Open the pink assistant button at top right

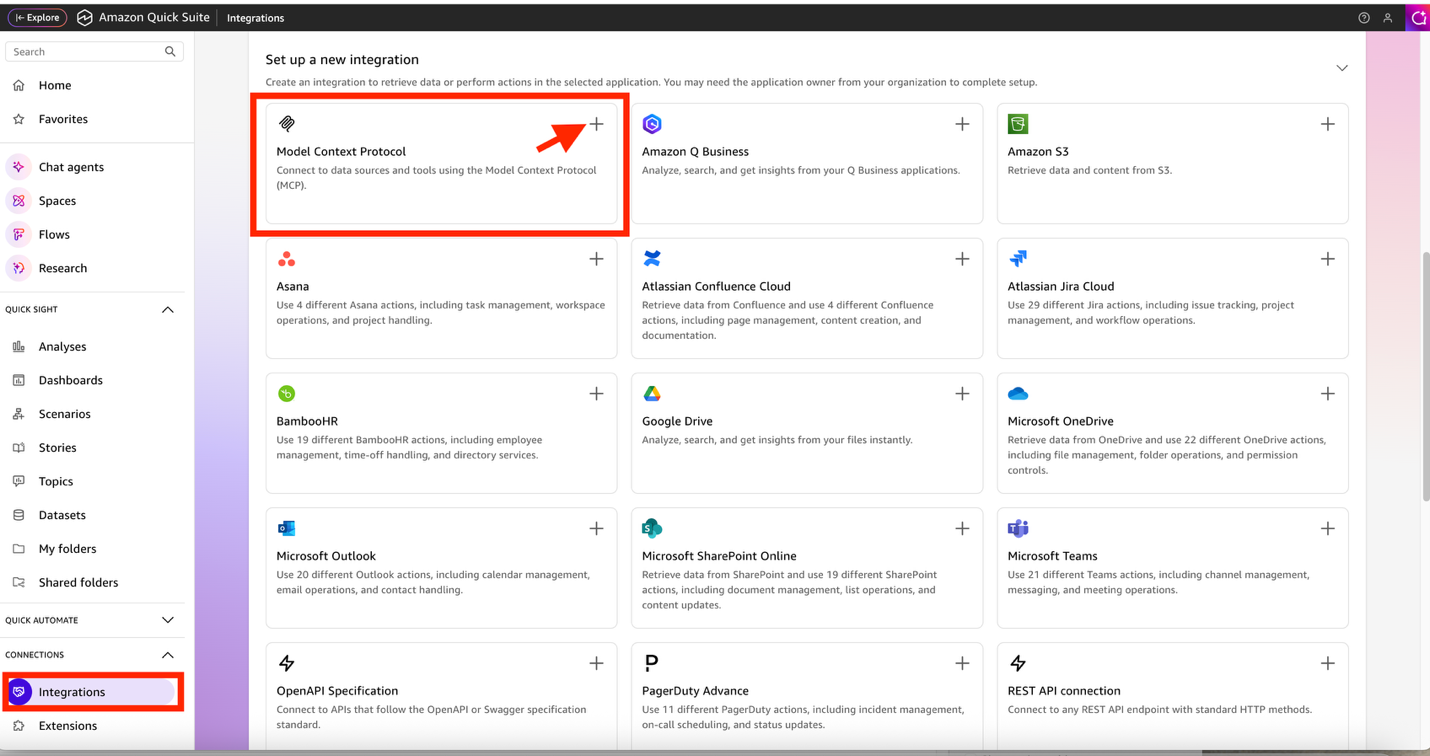[1418, 18]
